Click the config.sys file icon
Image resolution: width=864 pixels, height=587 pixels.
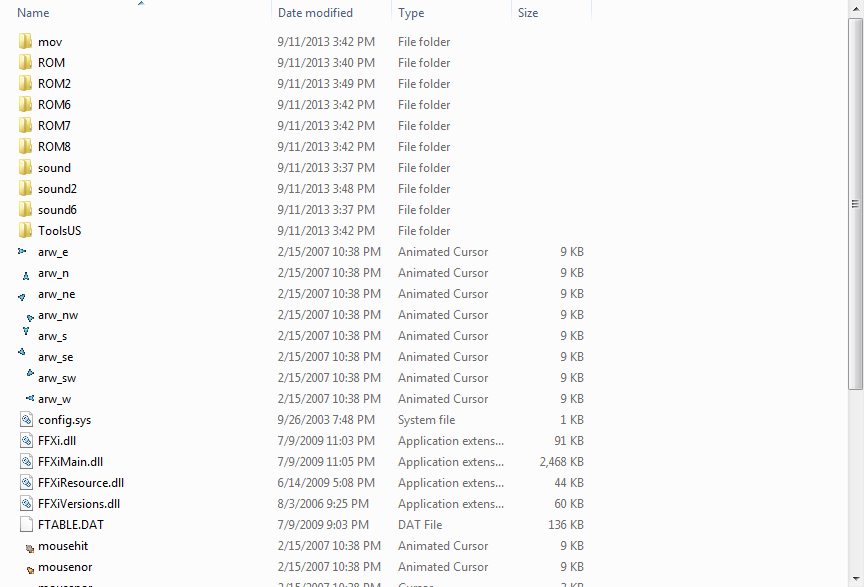click(26, 420)
